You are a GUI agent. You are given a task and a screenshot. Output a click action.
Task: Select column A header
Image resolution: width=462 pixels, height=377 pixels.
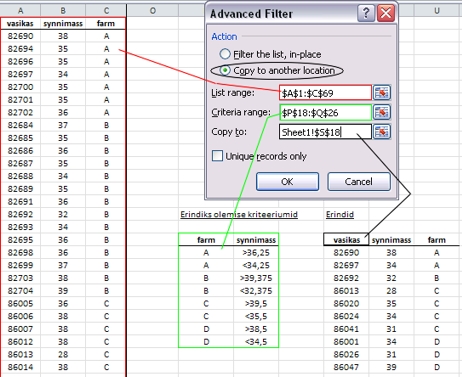pos(21,11)
